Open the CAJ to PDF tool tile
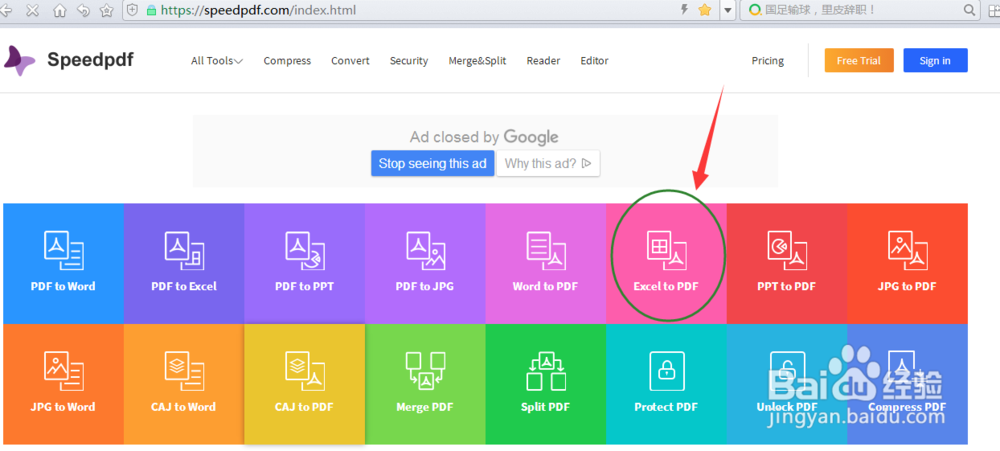This screenshot has height=451, width=1000. 304,384
